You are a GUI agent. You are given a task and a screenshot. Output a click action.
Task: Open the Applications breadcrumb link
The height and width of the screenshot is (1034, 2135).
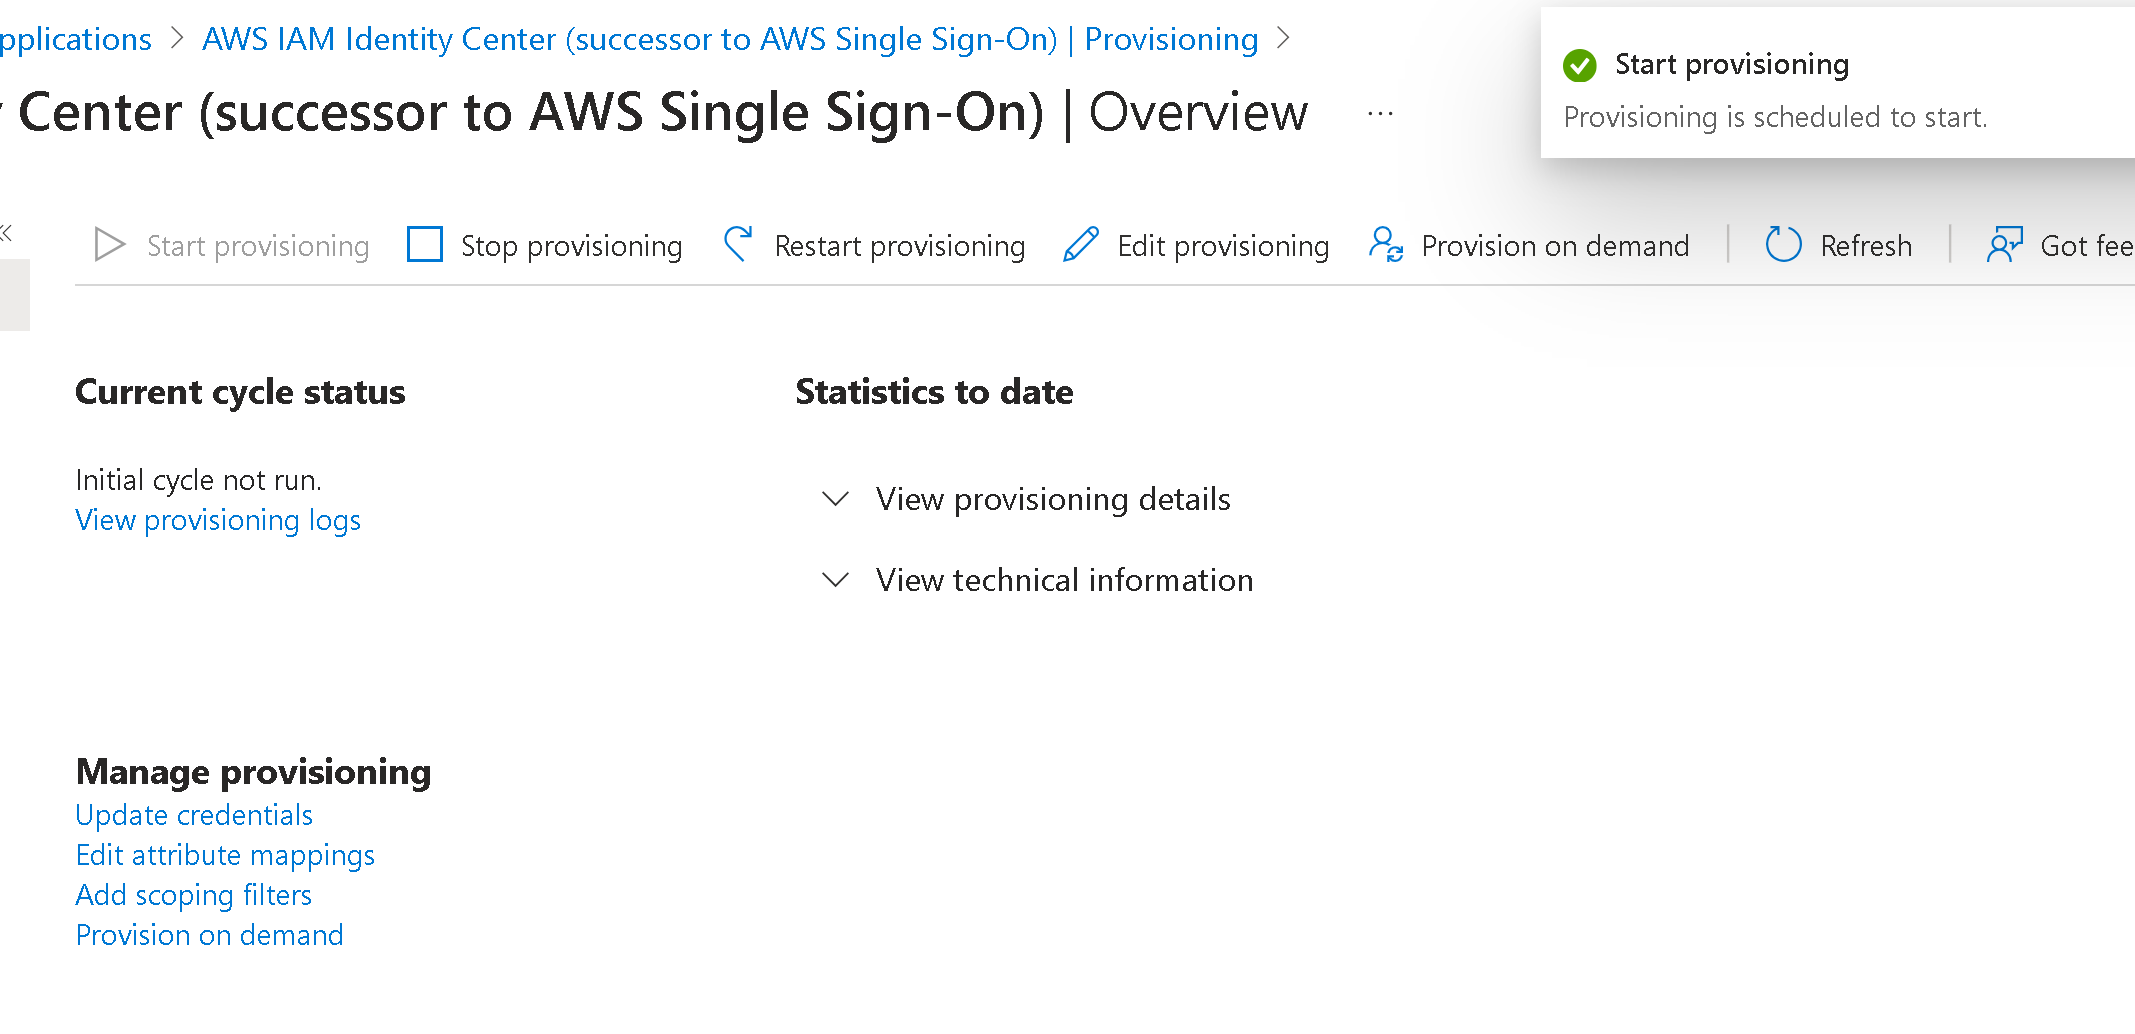(75, 39)
